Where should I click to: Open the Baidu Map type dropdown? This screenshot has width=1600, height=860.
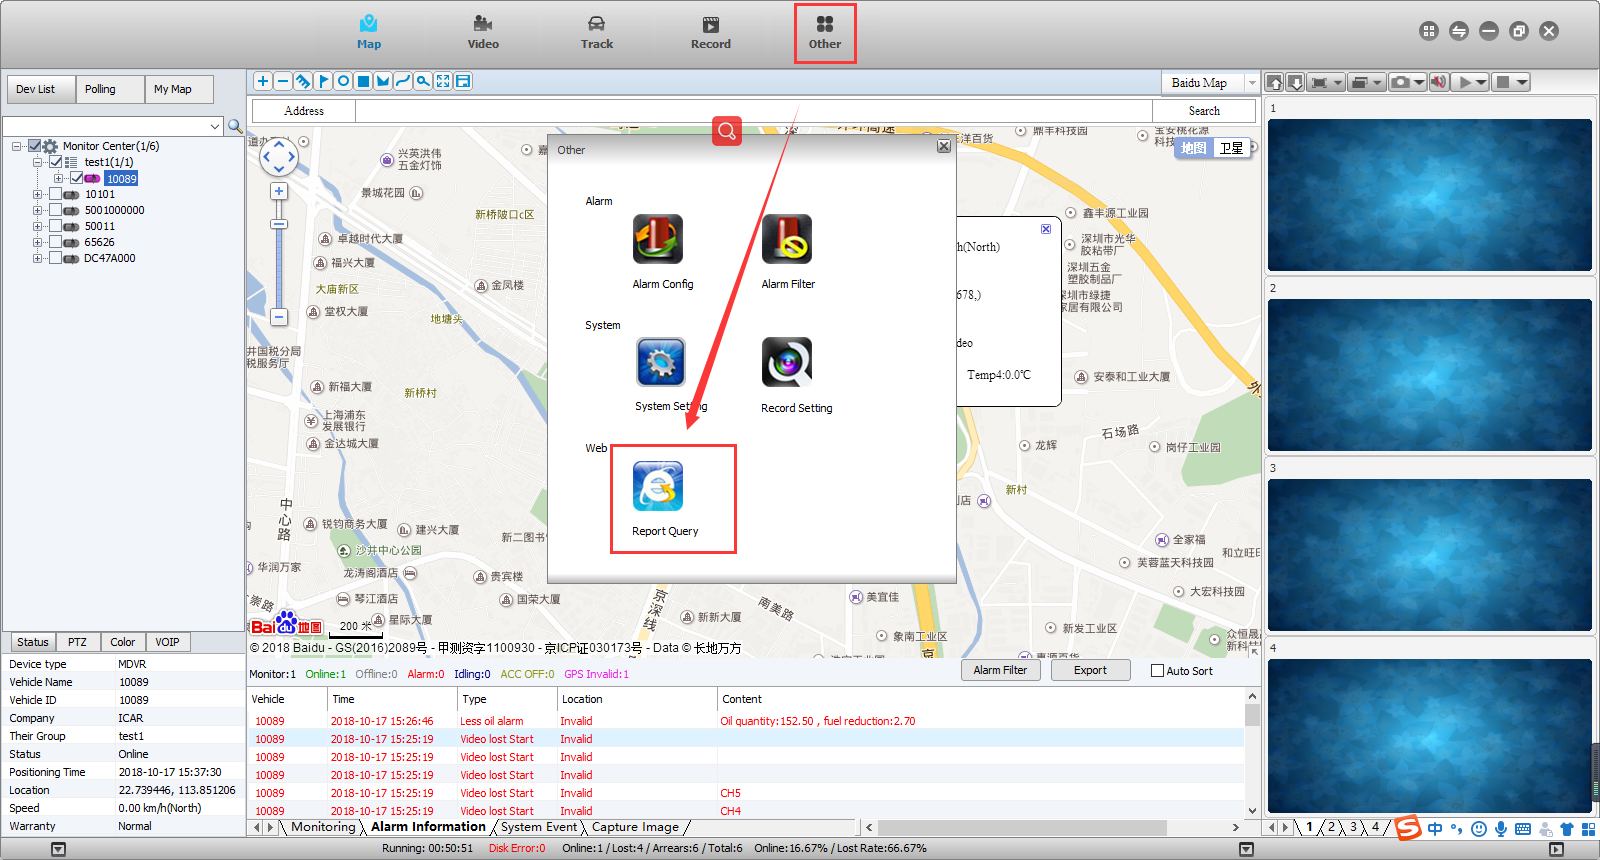coord(1251,83)
